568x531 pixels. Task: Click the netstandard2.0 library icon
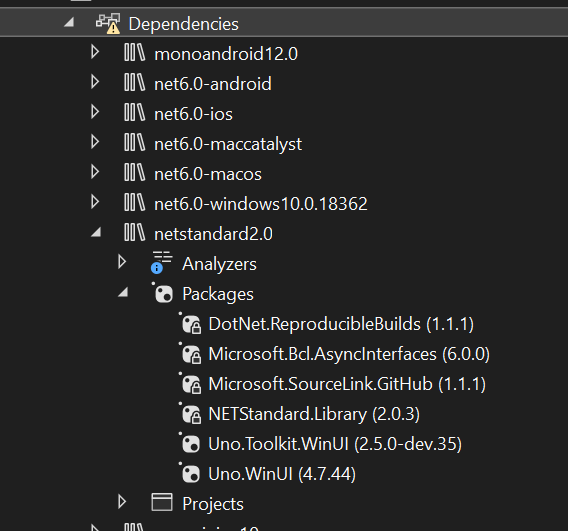[x=134, y=233]
